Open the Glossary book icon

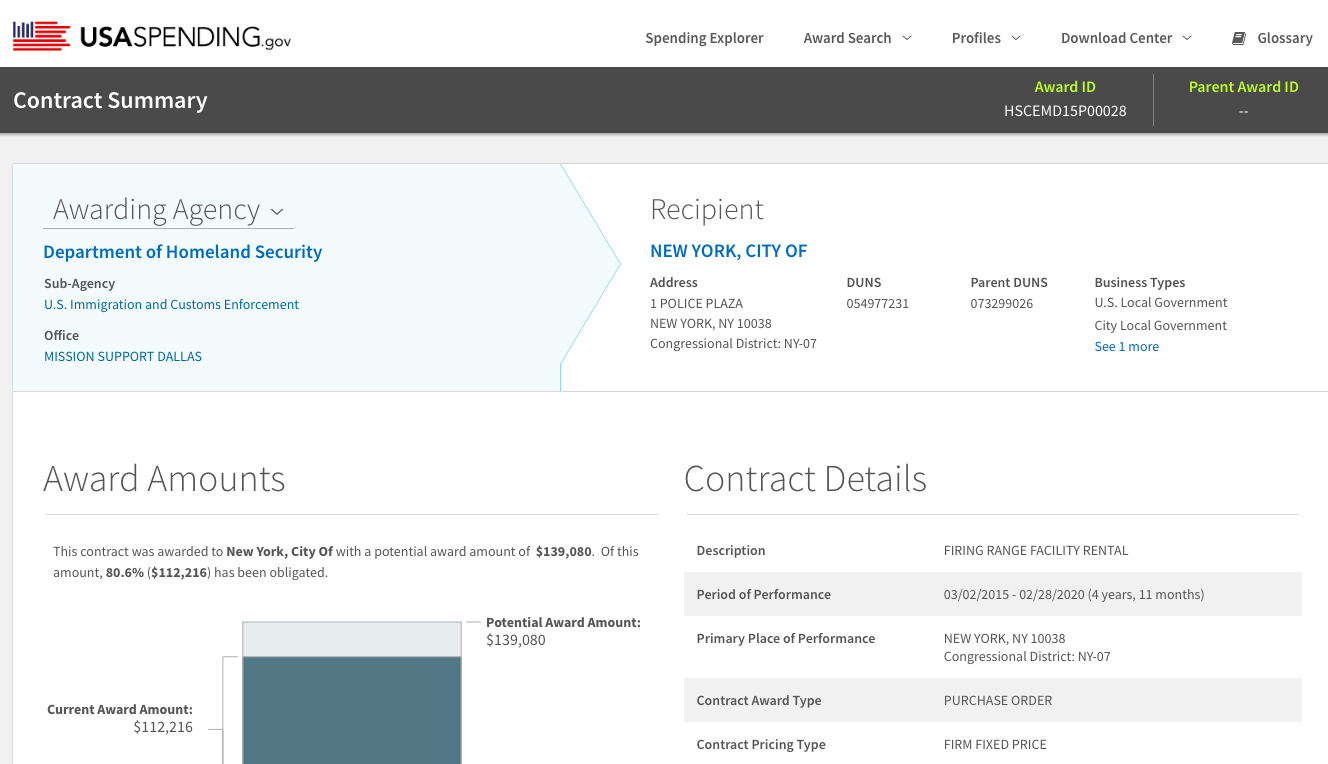(x=1238, y=38)
